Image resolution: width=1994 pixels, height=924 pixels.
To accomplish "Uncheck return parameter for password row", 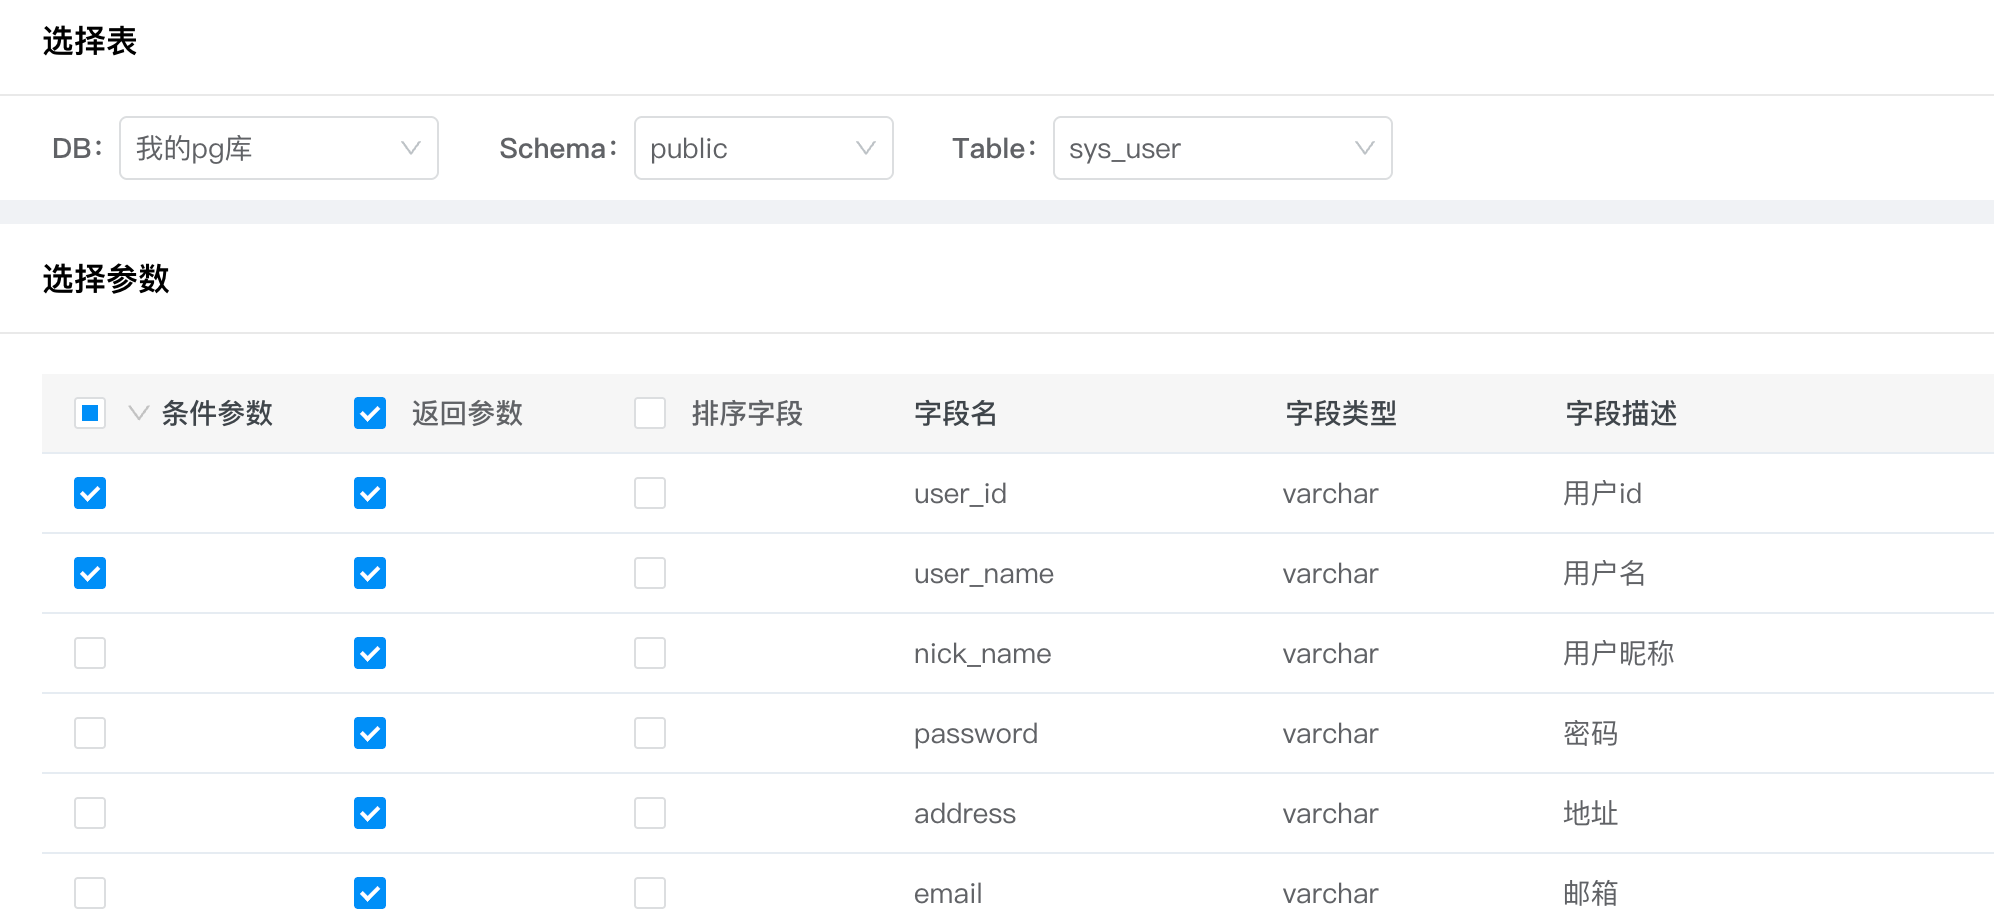I will 370,733.
